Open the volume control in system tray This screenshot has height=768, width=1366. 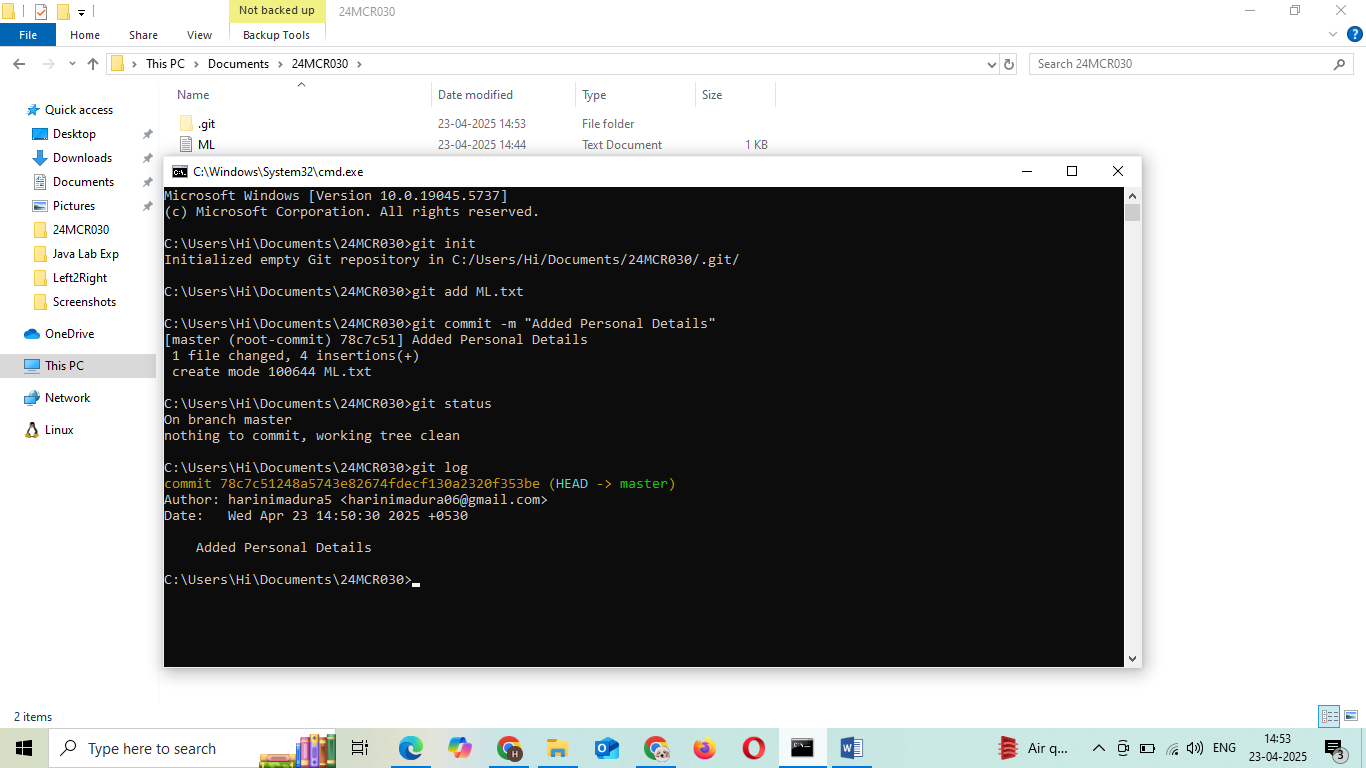point(1194,748)
